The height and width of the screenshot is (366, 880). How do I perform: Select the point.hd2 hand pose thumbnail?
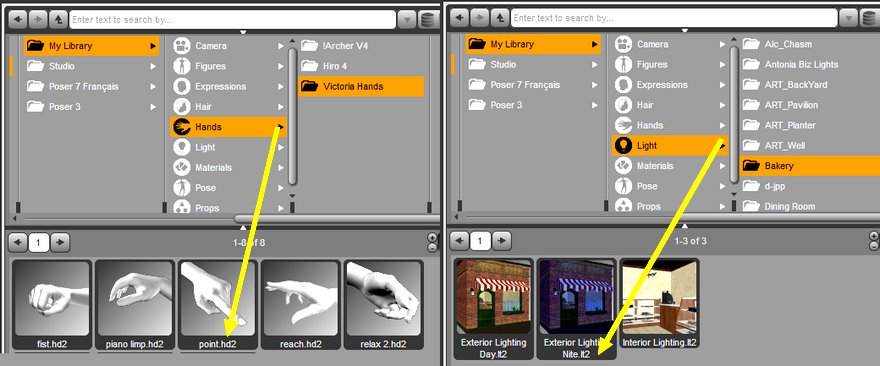click(x=218, y=305)
